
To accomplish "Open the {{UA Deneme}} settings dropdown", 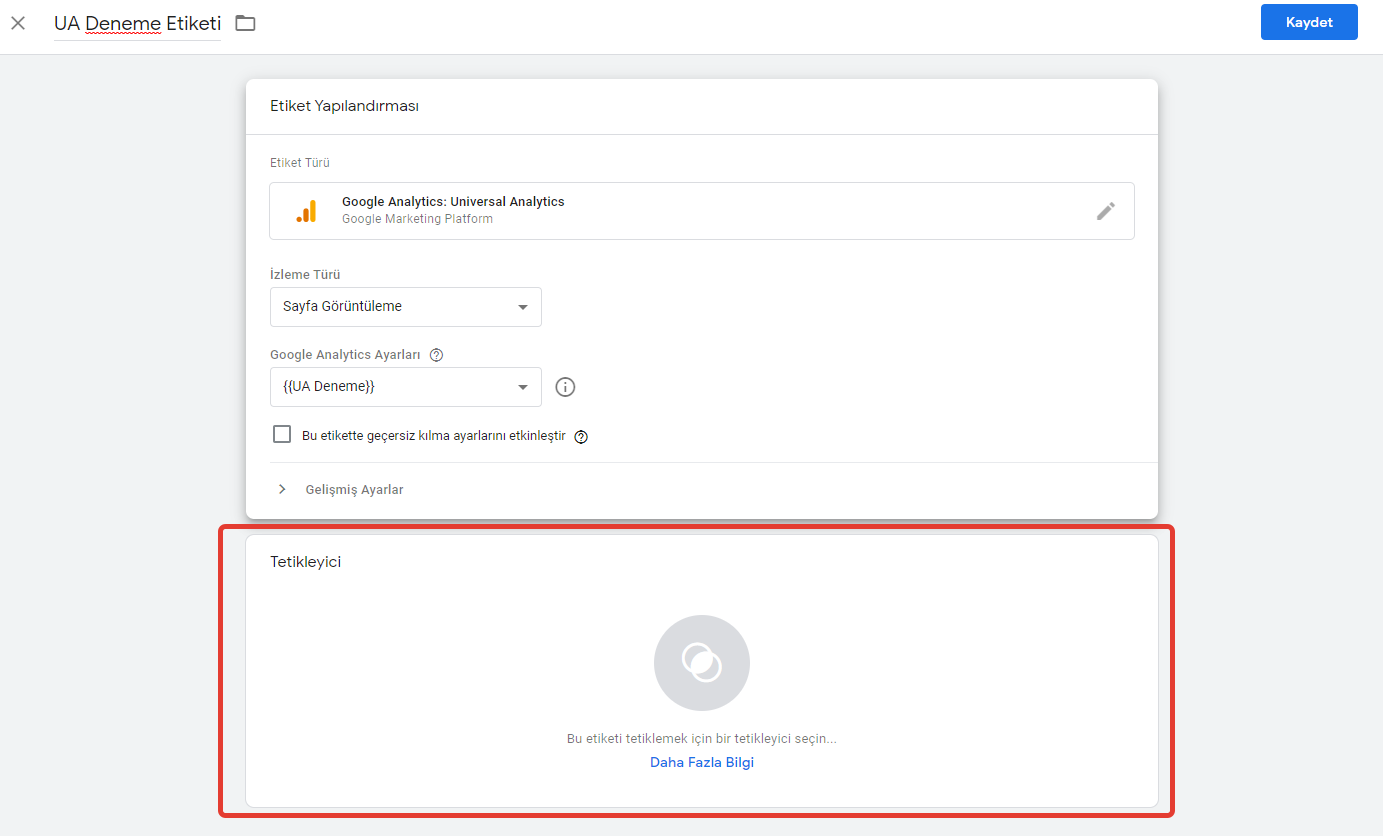I will tap(406, 387).
